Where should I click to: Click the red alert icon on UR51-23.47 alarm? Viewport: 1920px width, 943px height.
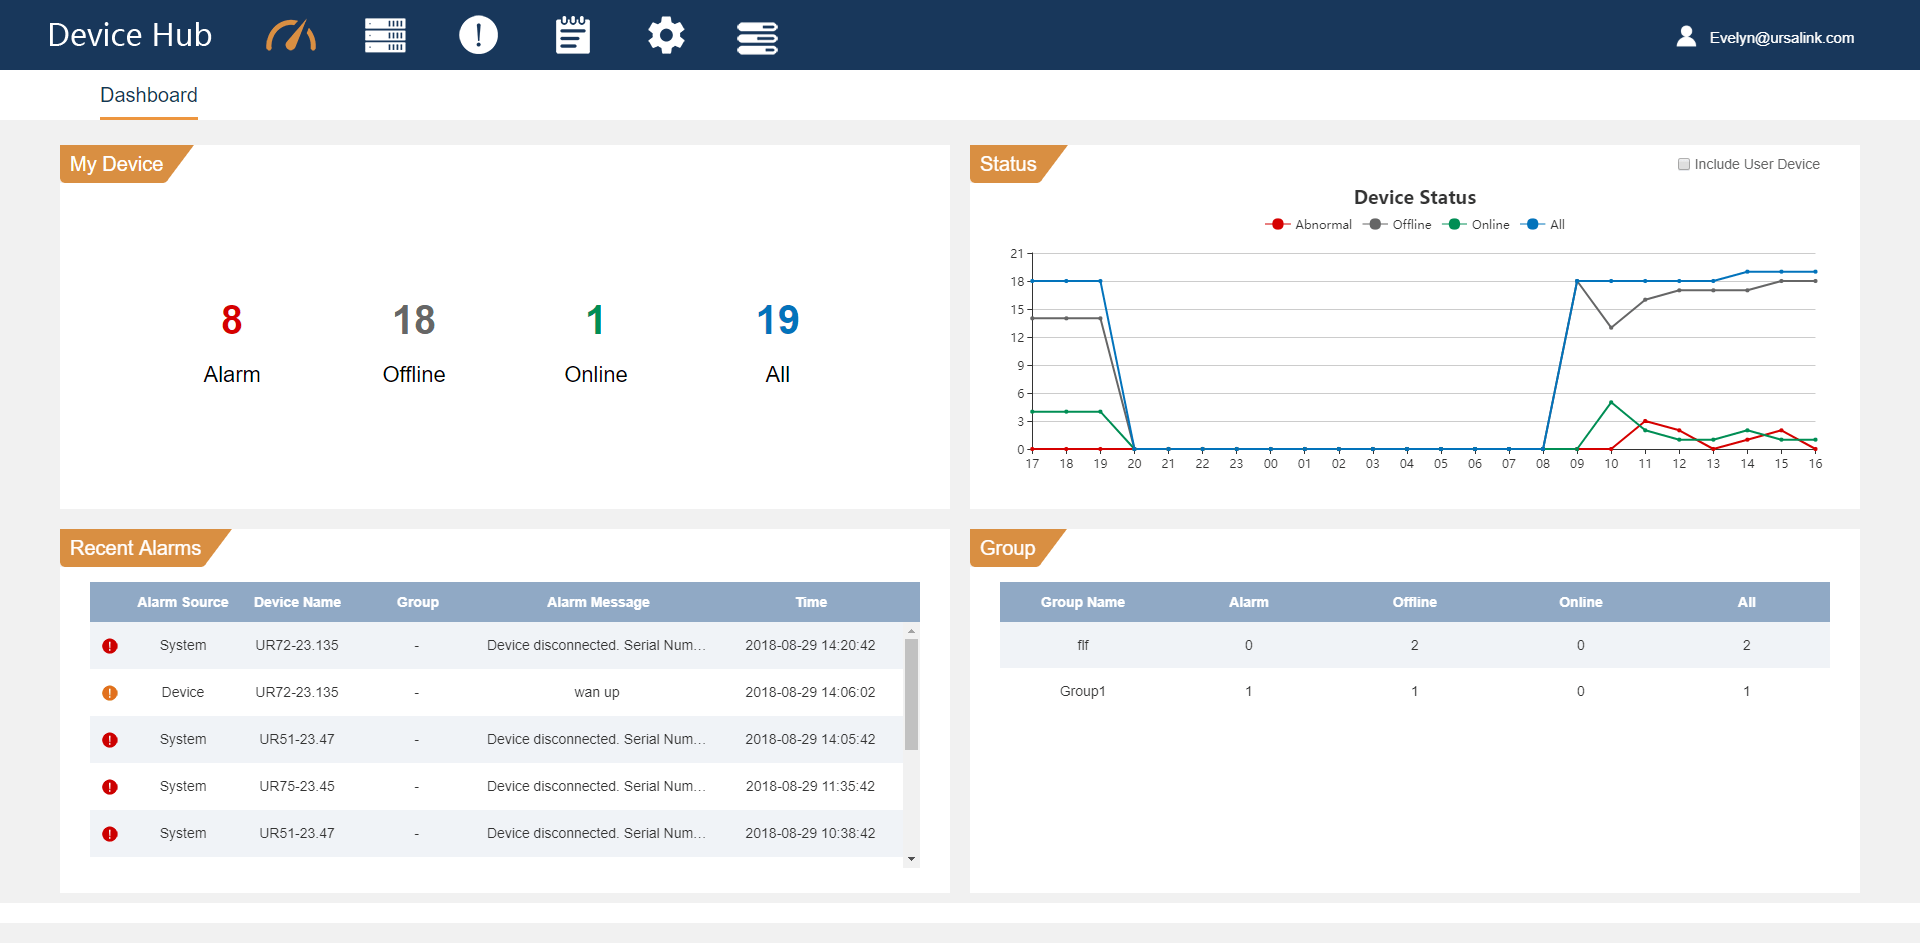click(x=110, y=740)
